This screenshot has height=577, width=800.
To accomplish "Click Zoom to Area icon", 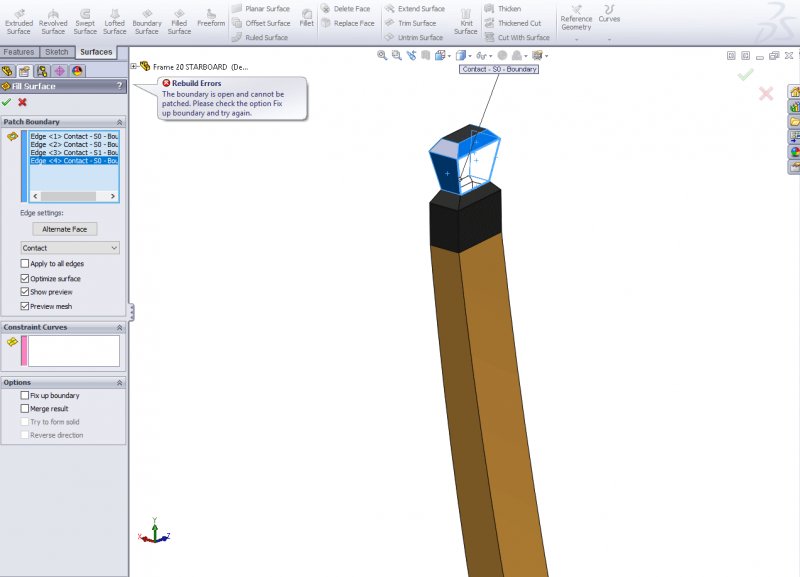I will [x=396, y=55].
